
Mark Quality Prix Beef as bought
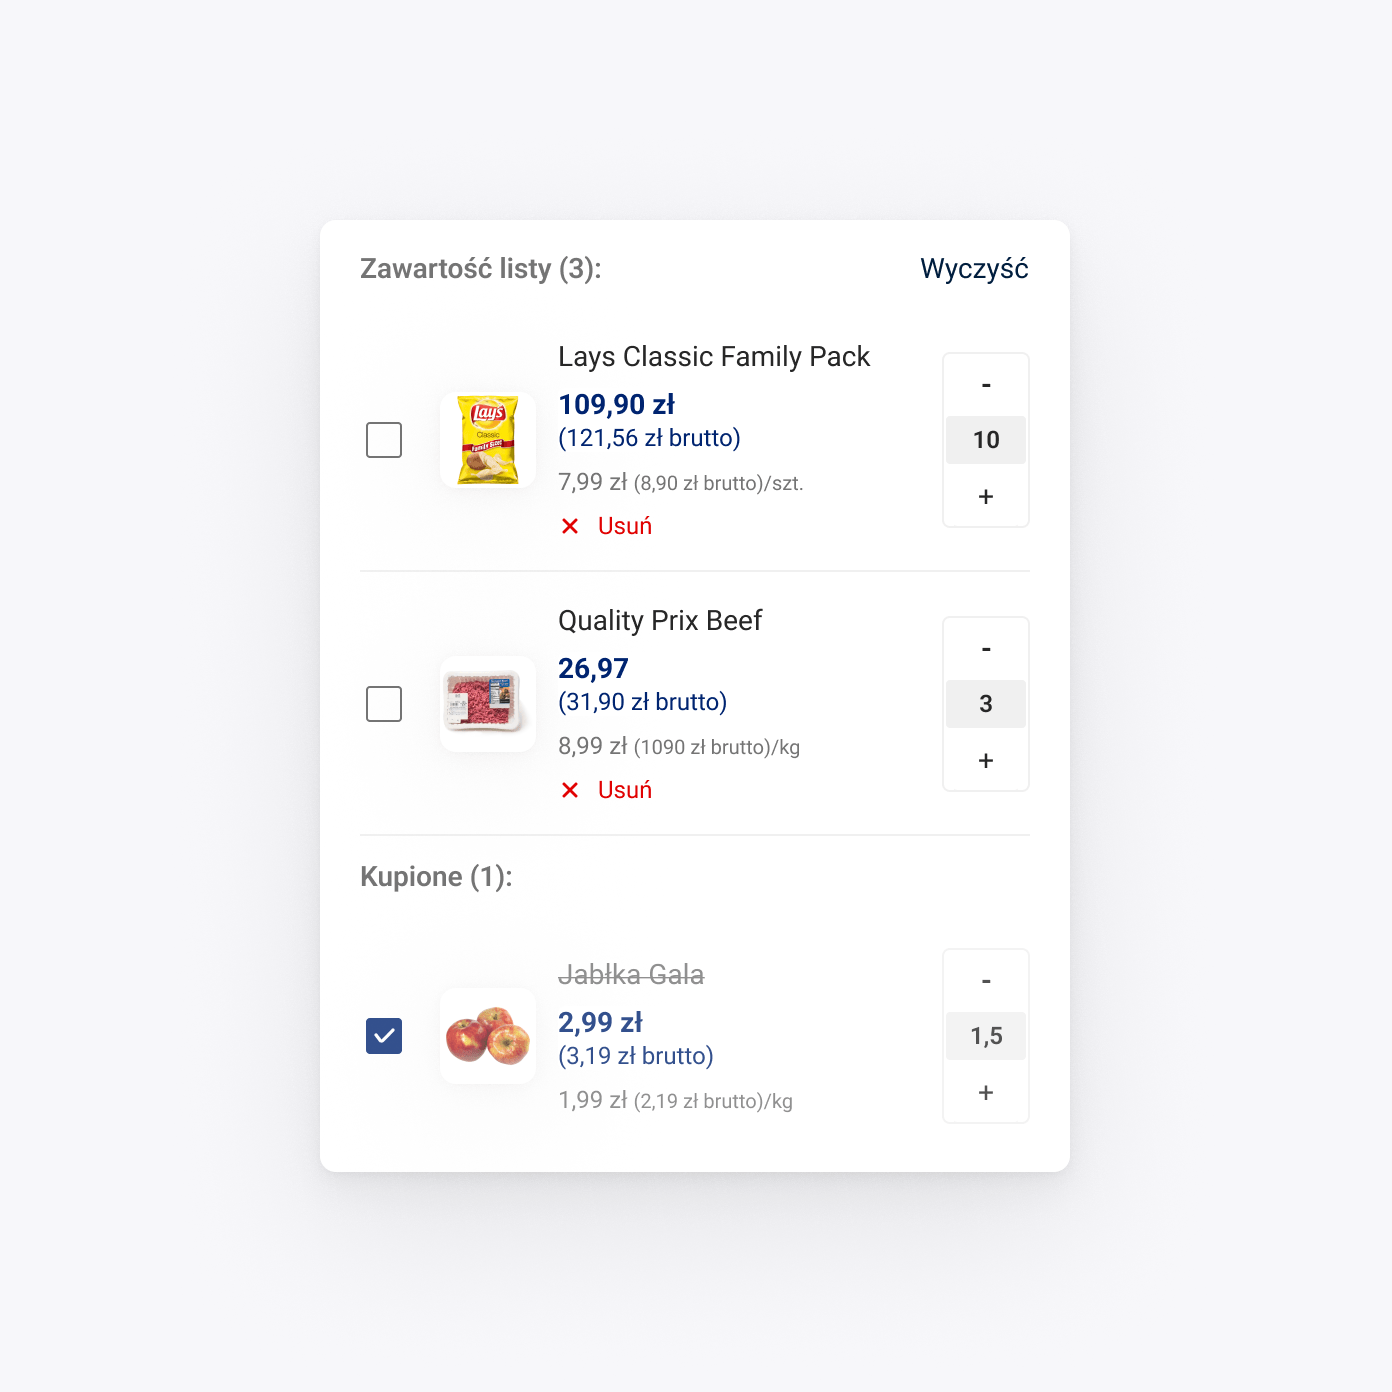coord(384,704)
